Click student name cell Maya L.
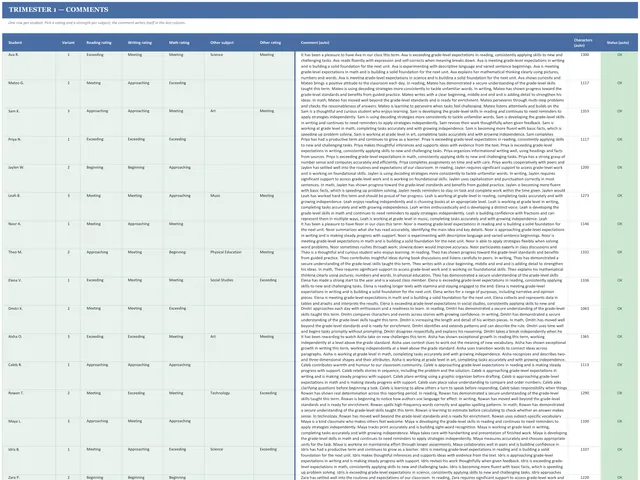The width and height of the screenshot is (640, 480). coord(29,432)
